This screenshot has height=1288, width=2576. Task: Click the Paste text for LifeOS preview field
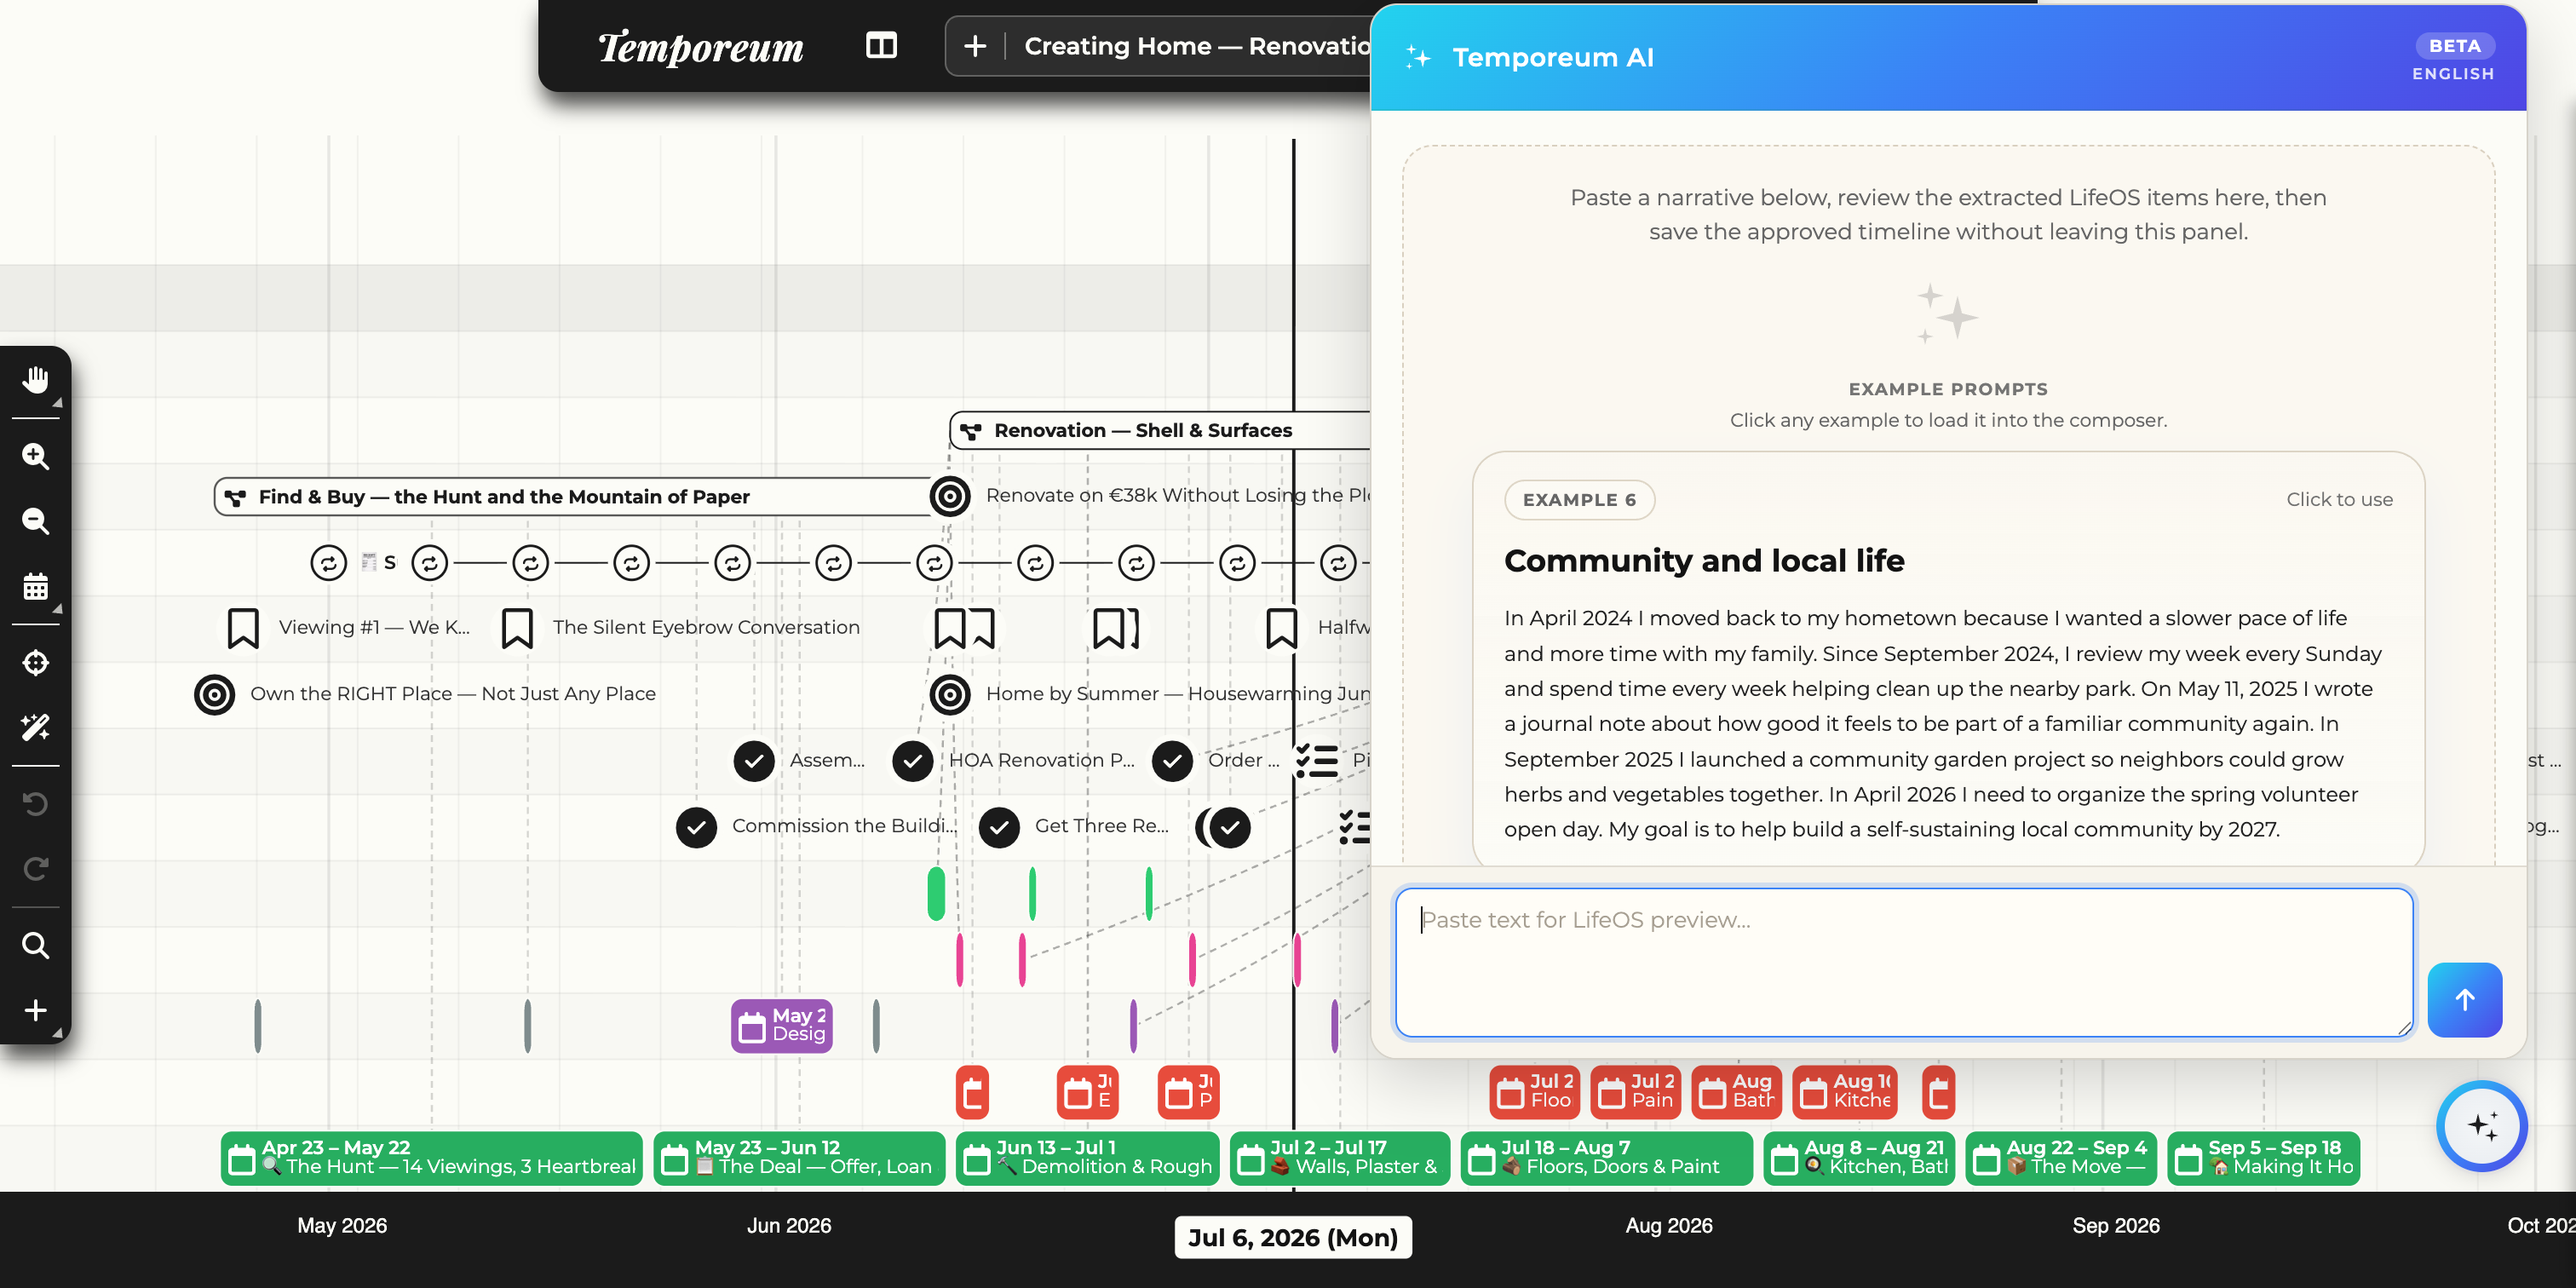(1904, 962)
